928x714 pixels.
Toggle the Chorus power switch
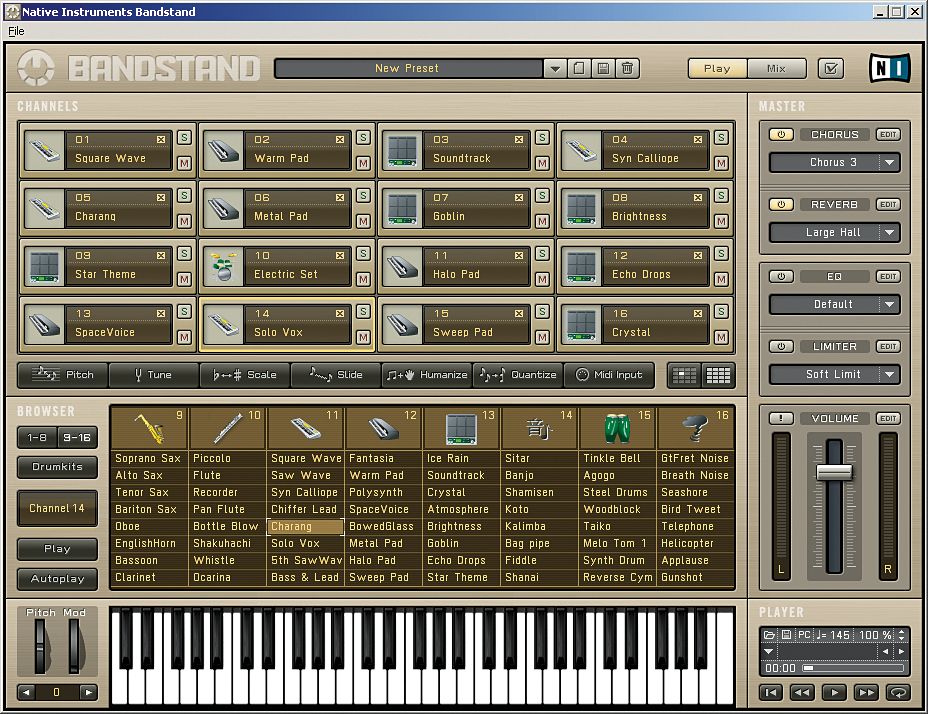[781, 134]
